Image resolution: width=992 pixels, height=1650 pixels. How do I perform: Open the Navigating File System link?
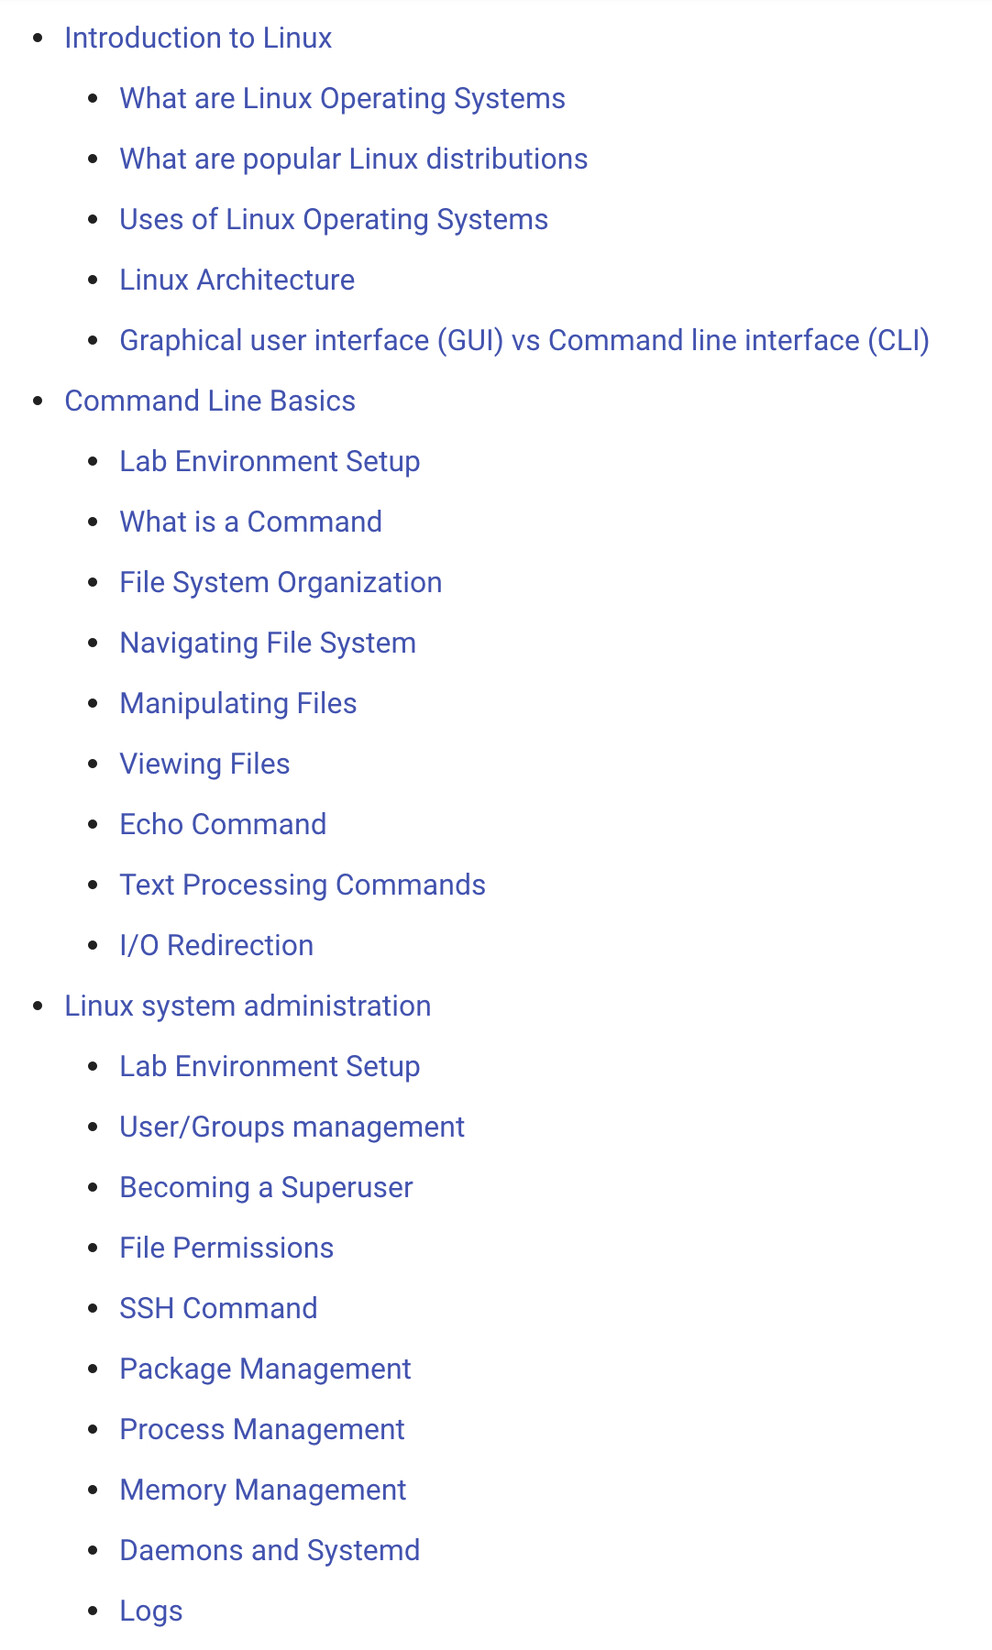coord(267,643)
